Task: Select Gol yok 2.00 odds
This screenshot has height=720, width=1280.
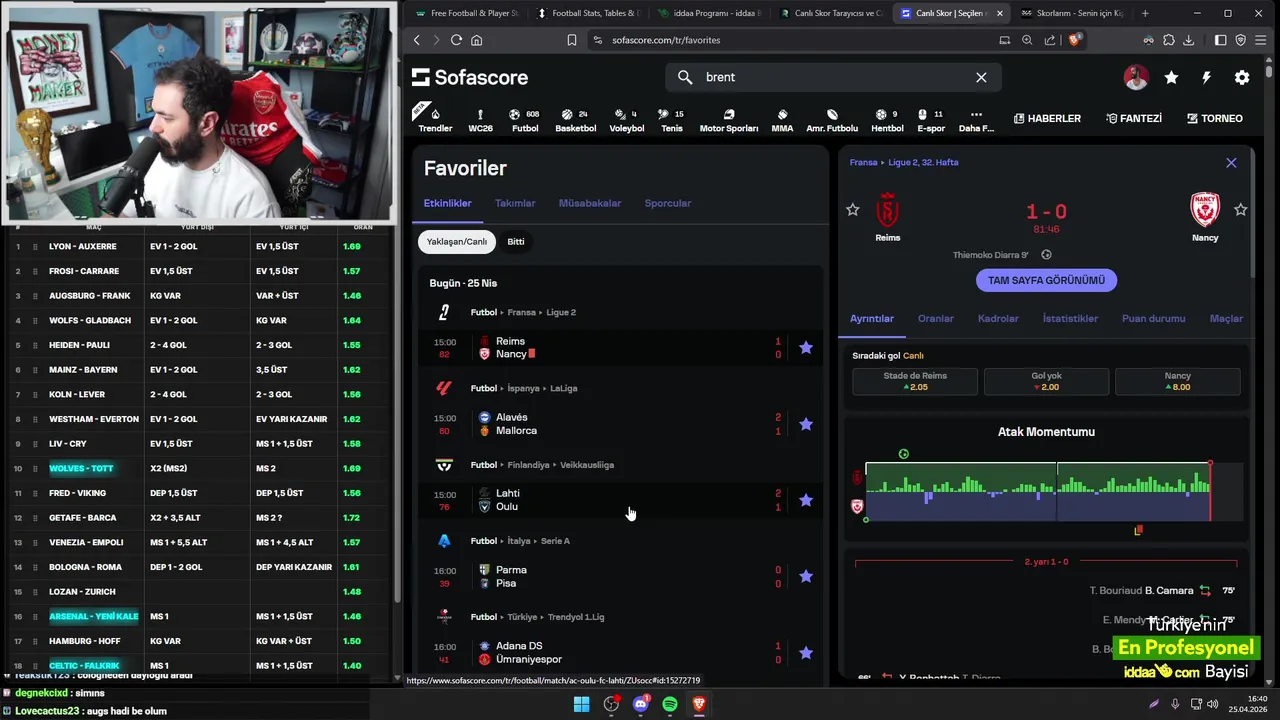Action: coord(1046,381)
